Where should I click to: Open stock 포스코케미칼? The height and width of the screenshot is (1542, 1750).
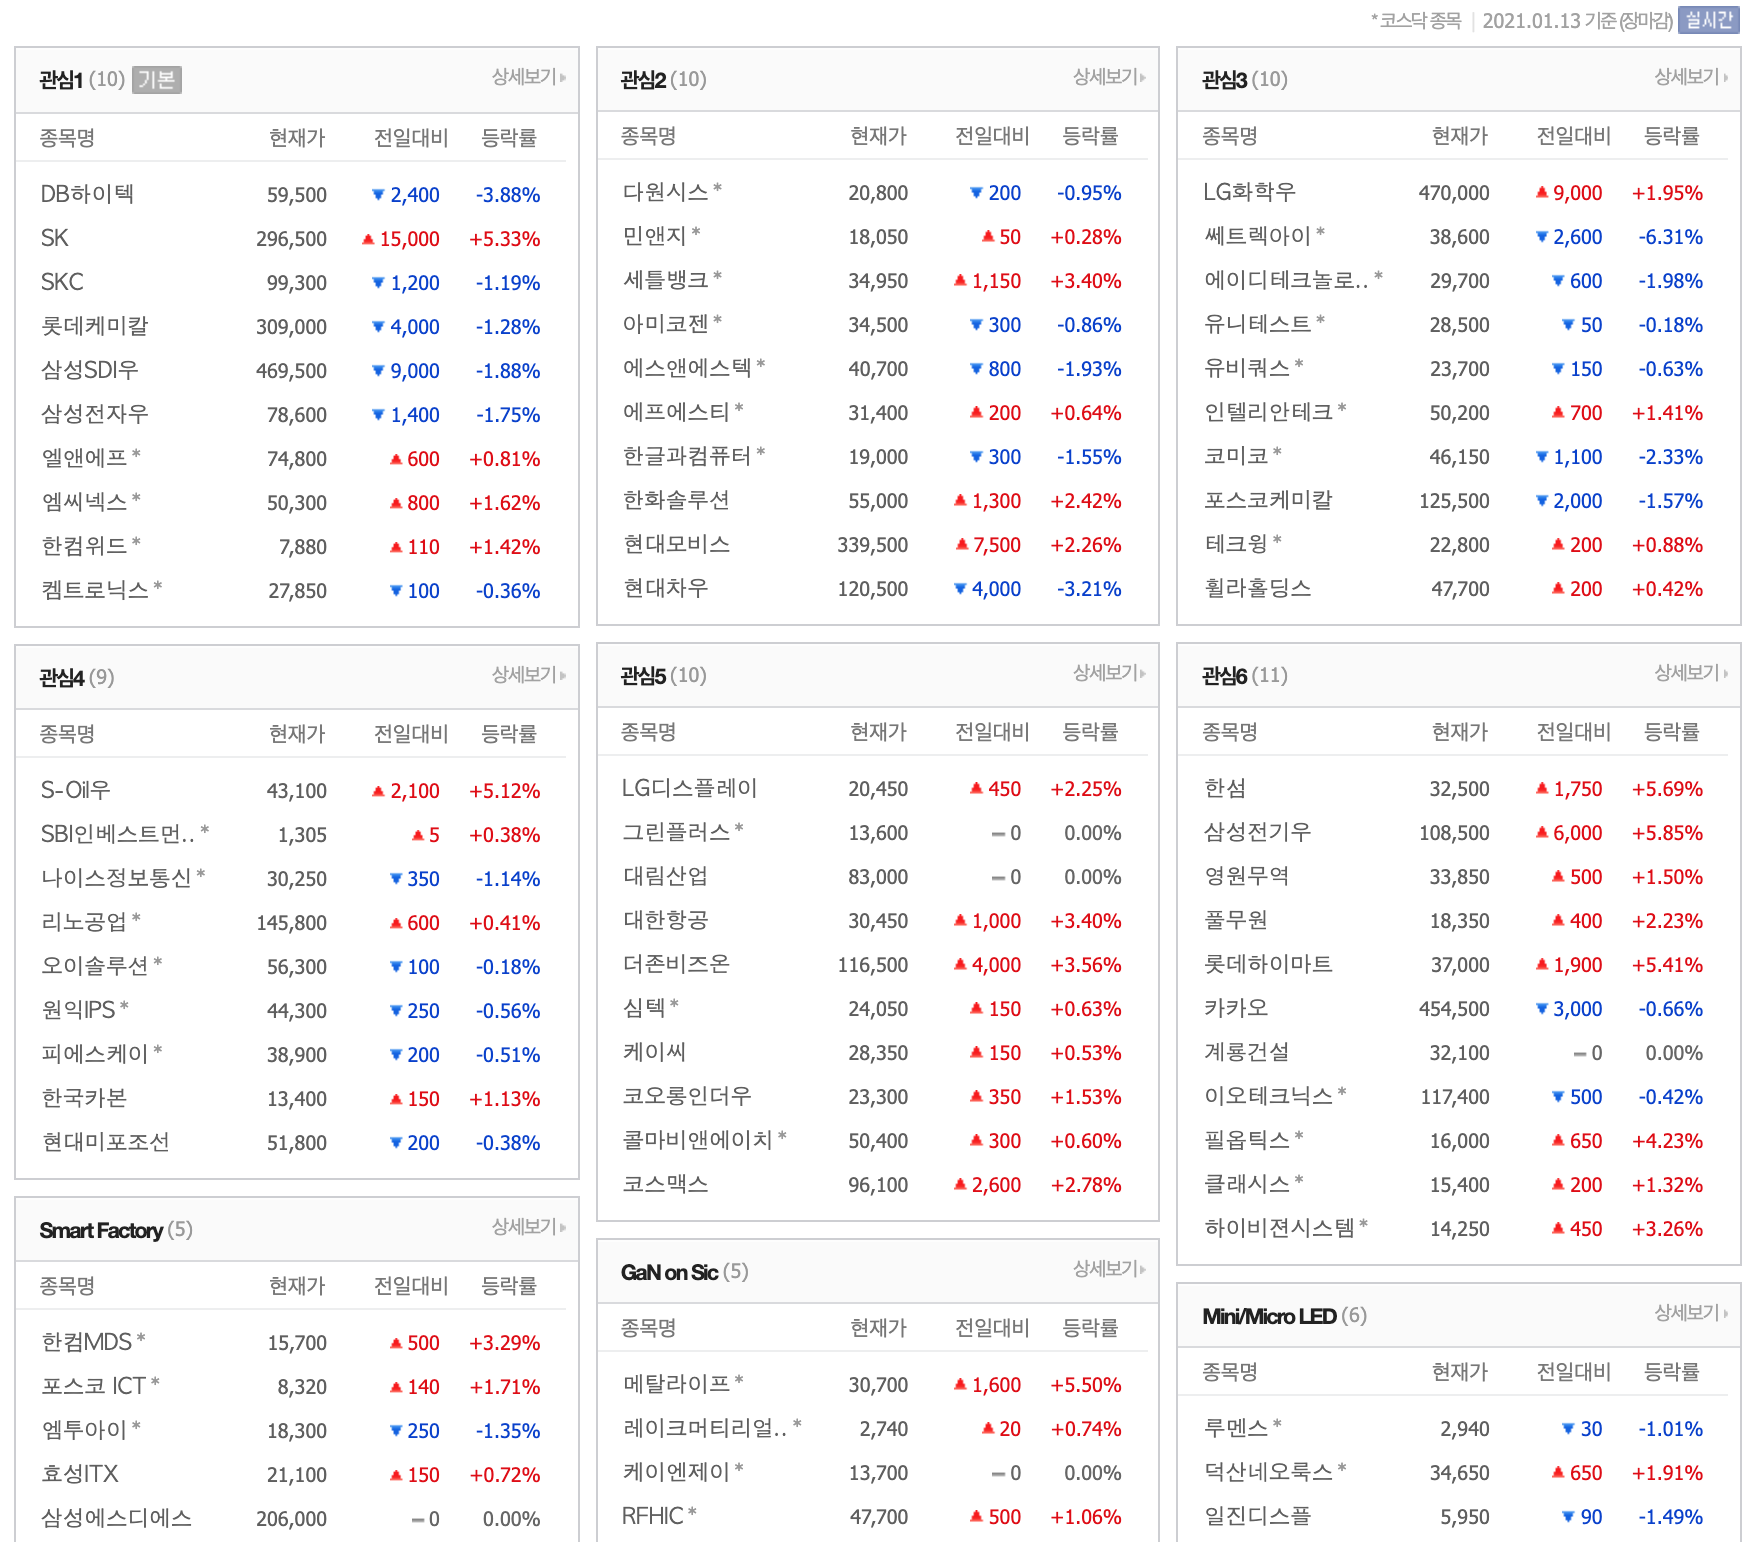(x=1268, y=500)
